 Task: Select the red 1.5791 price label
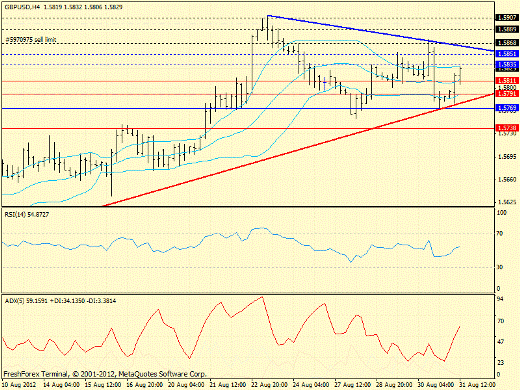point(507,94)
